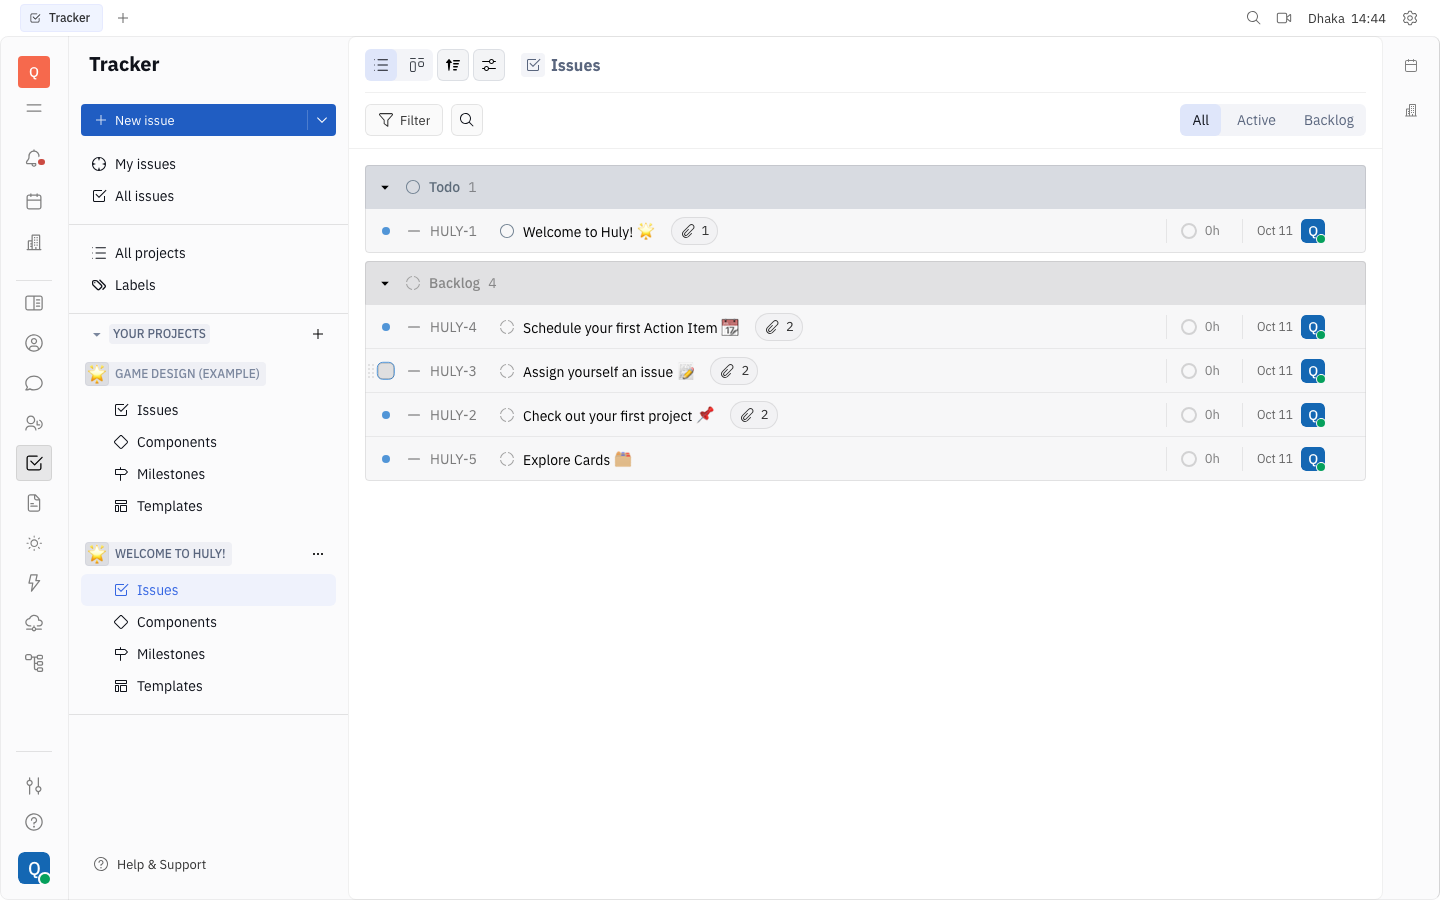1440x900 pixels.
Task: Open the notifications bell icon
Action: [x=34, y=159]
